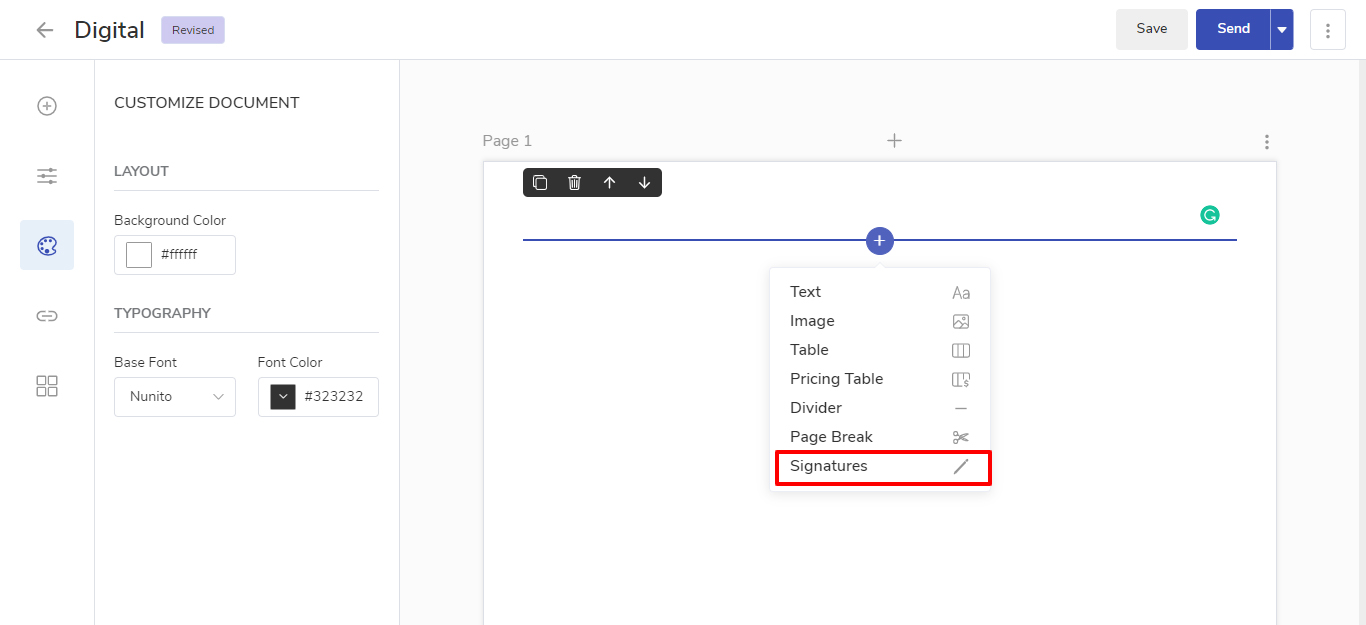Move block up with arrow icon
The height and width of the screenshot is (625, 1366).
coord(609,182)
